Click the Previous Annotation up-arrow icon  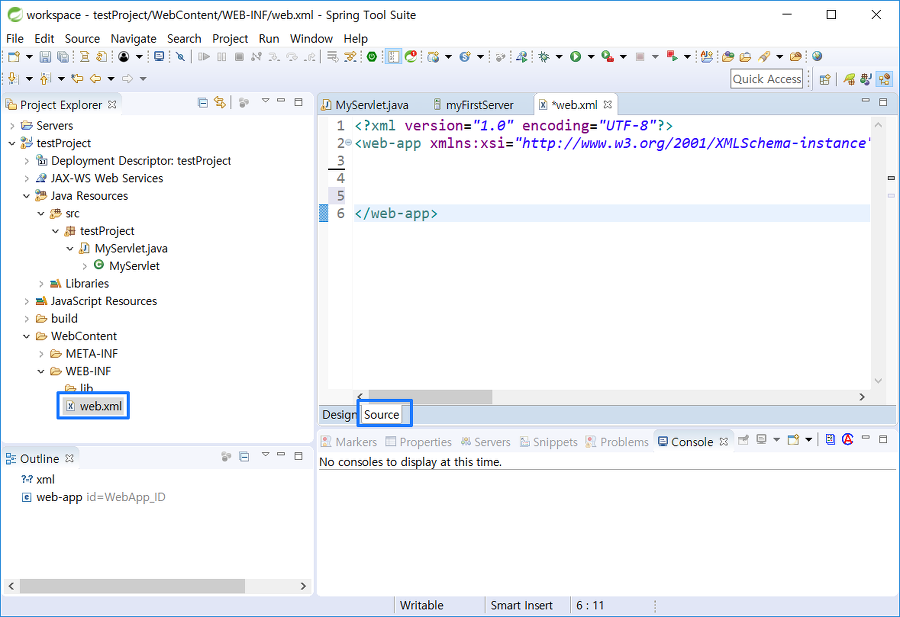(x=45, y=79)
